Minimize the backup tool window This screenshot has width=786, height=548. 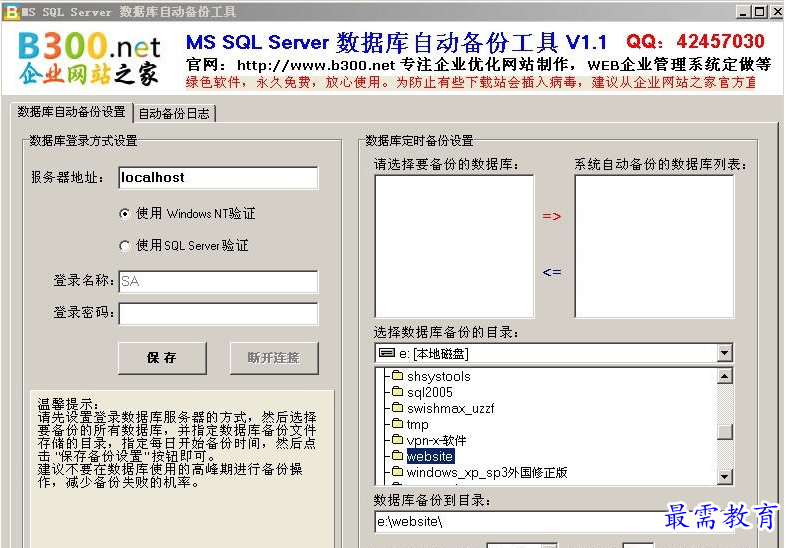(743, 12)
